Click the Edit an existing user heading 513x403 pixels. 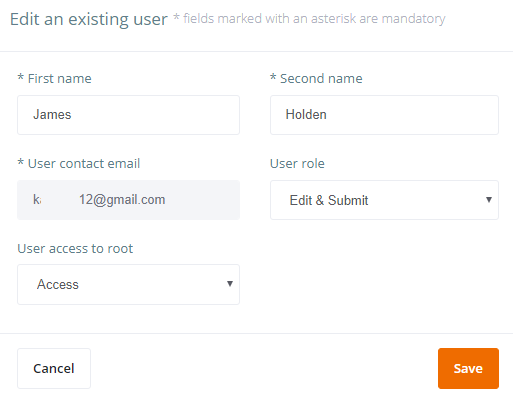pos(89,19)
